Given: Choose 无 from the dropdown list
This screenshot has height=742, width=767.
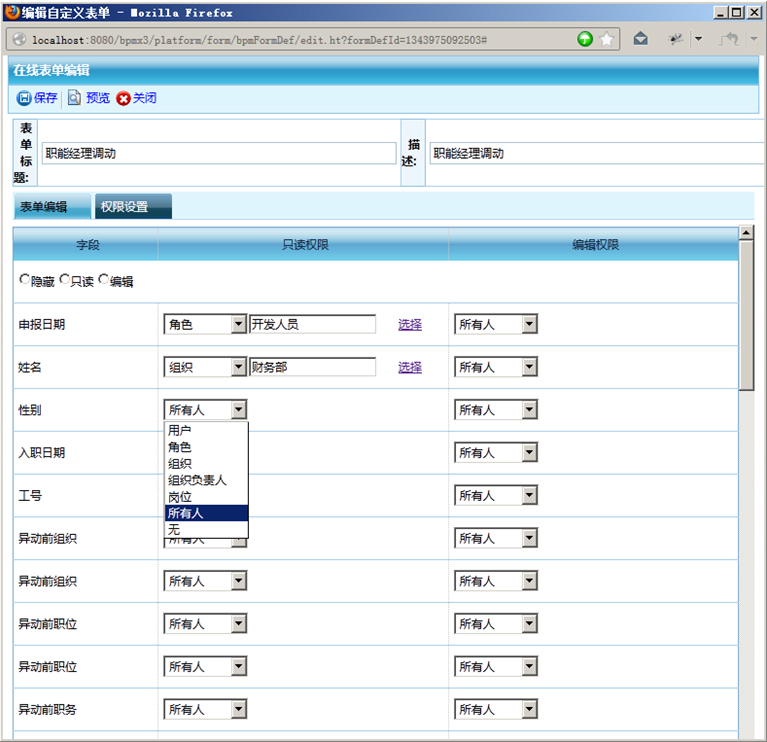Looking at the screenshot, I should [x=206, y=529].
